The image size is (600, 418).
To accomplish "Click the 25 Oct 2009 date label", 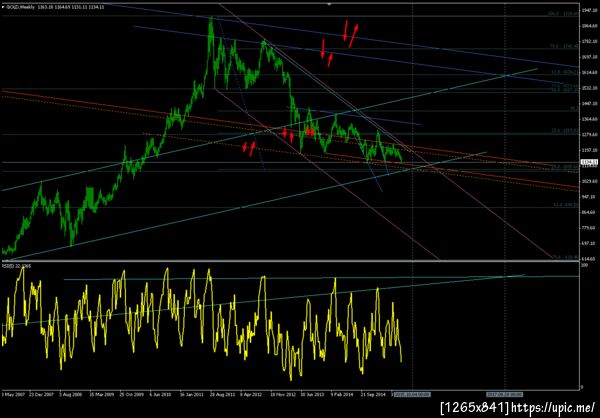I will [131, 394].
